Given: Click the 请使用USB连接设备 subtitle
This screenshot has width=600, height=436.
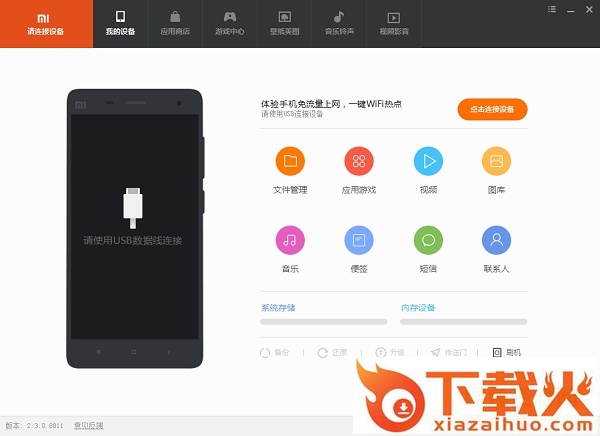Looking at the screenshot, I should 292,114.
